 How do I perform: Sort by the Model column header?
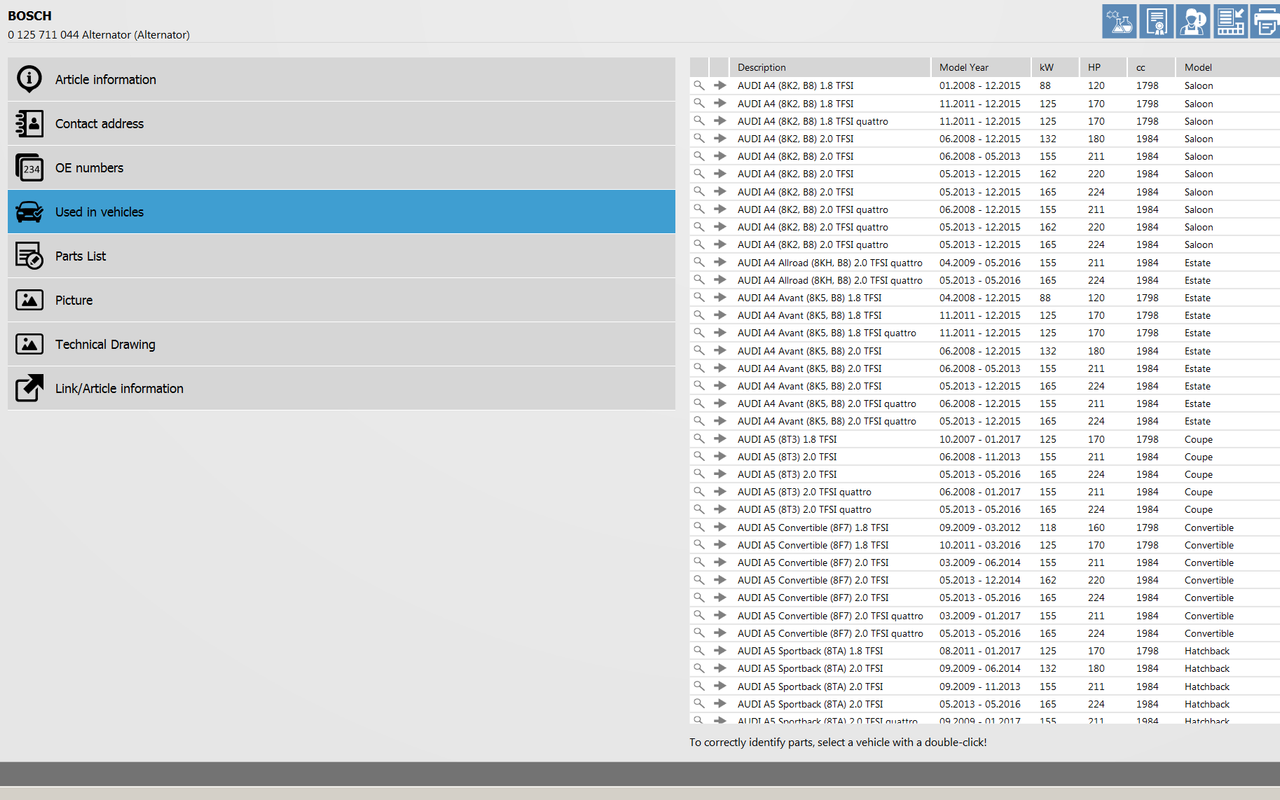1228,67
